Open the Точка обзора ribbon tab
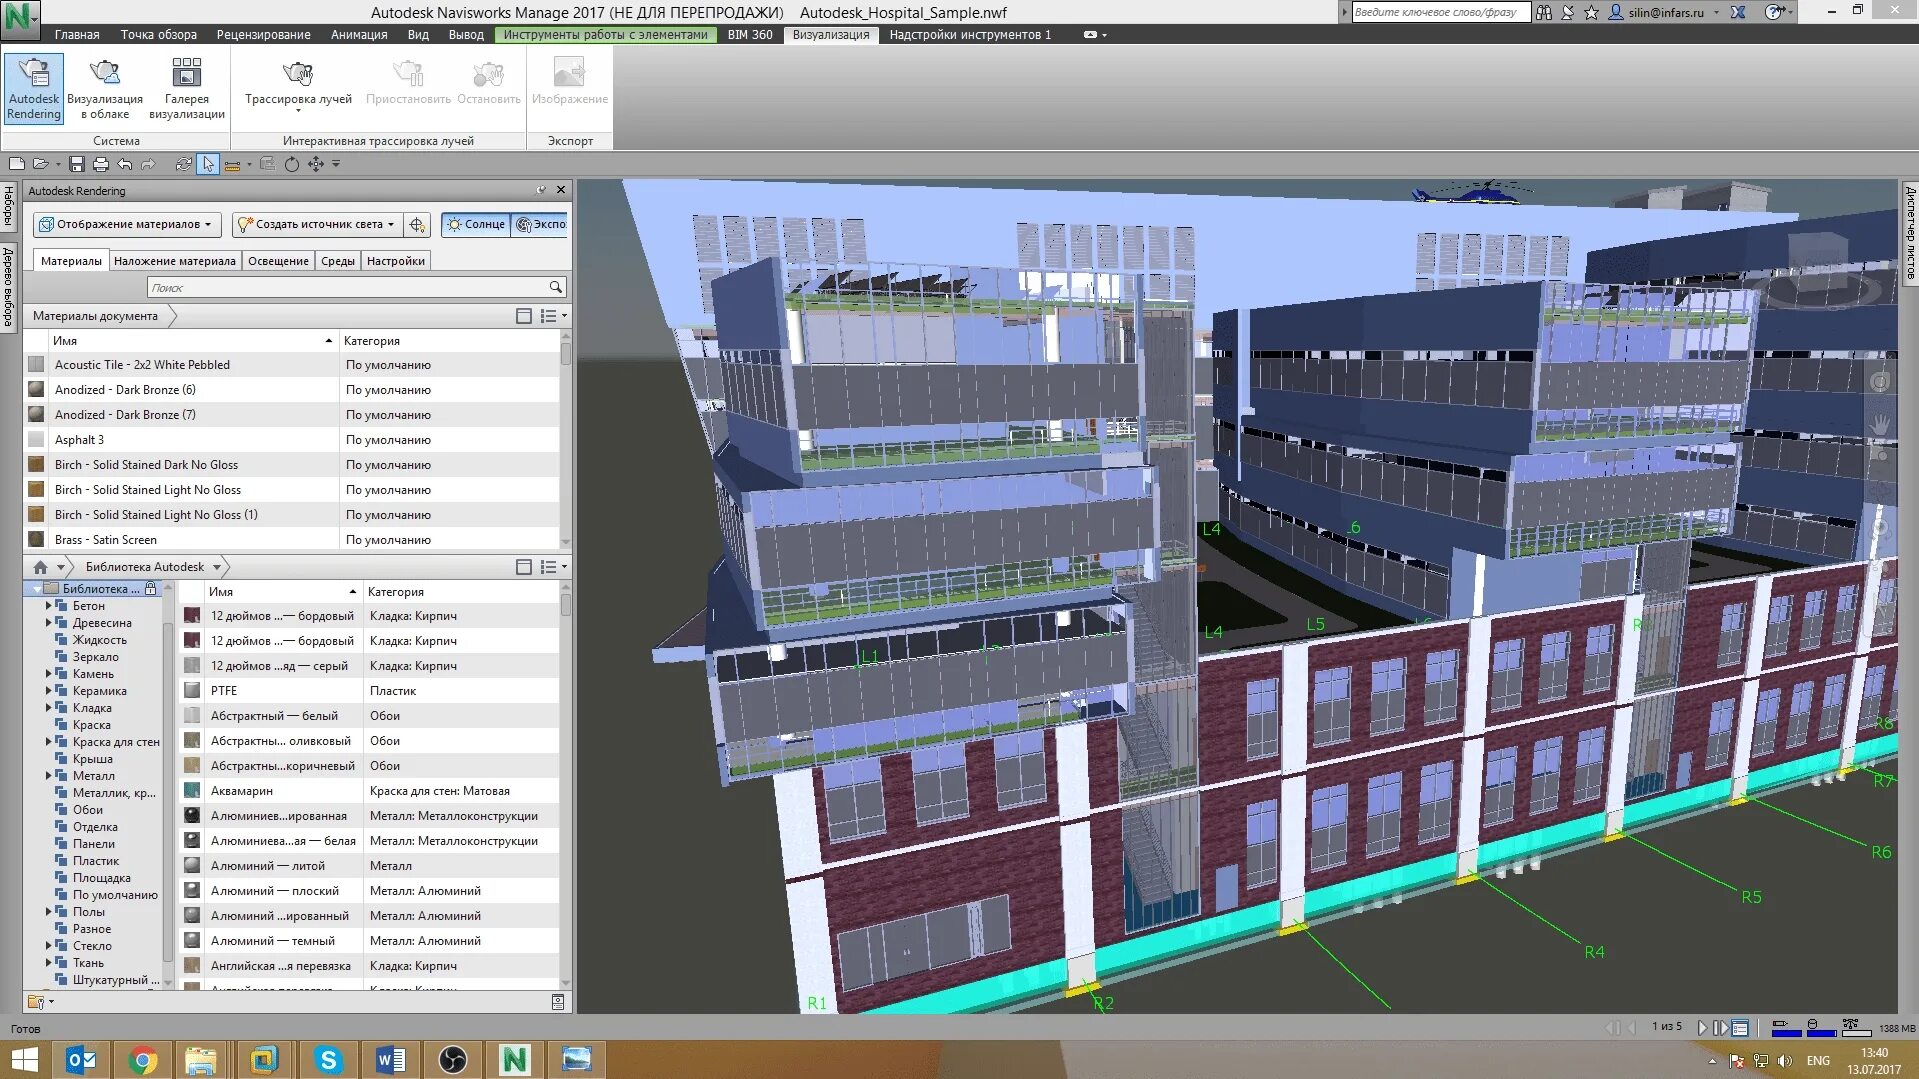This screenshot has height=1079, width=1919. [158, 34]
